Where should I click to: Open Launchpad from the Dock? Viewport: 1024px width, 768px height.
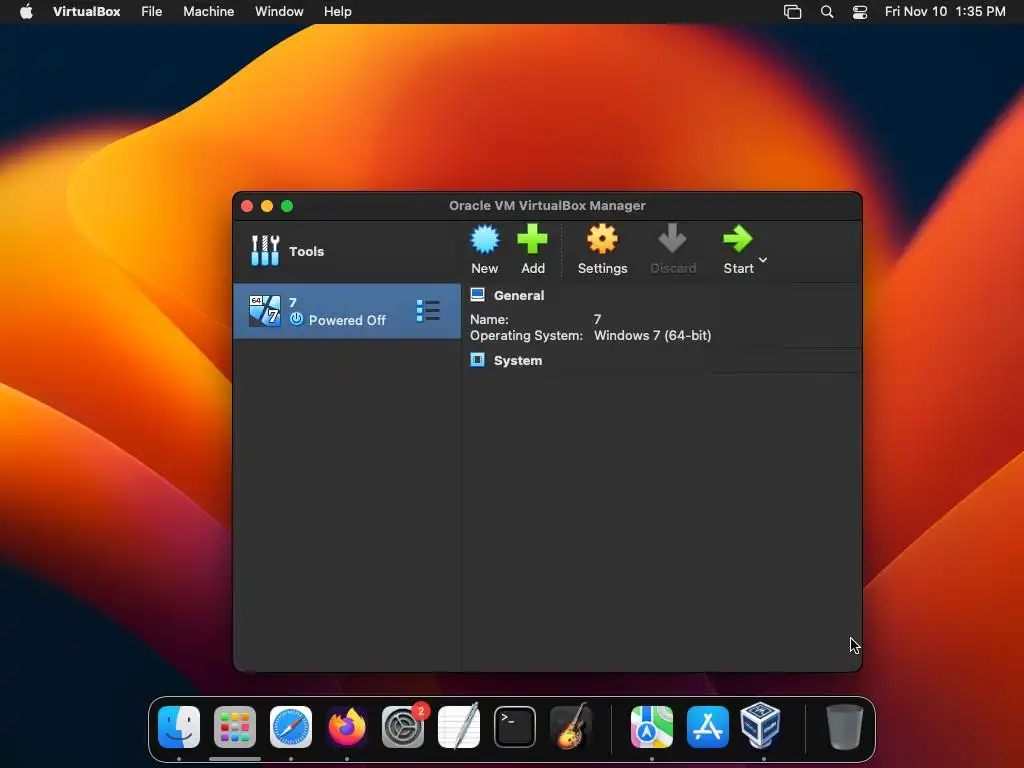[x=234, y=726]
